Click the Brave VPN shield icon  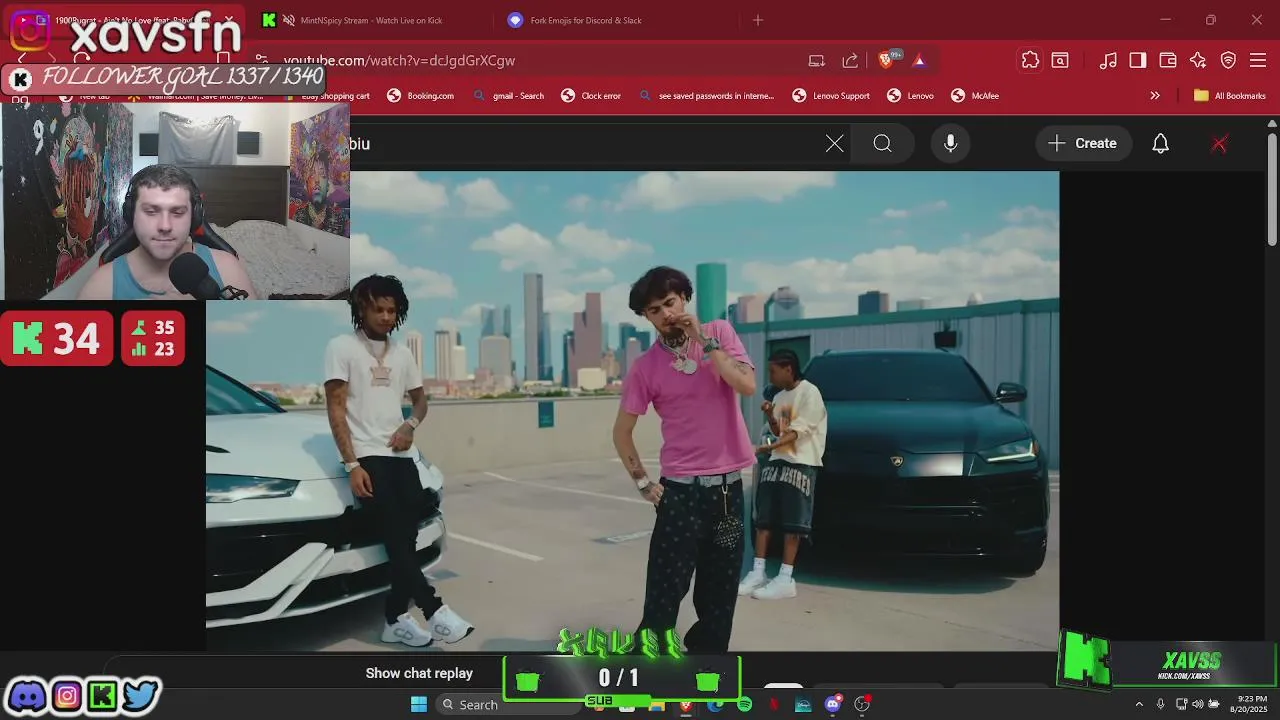pyautogui.click(x=1228, y=60)
